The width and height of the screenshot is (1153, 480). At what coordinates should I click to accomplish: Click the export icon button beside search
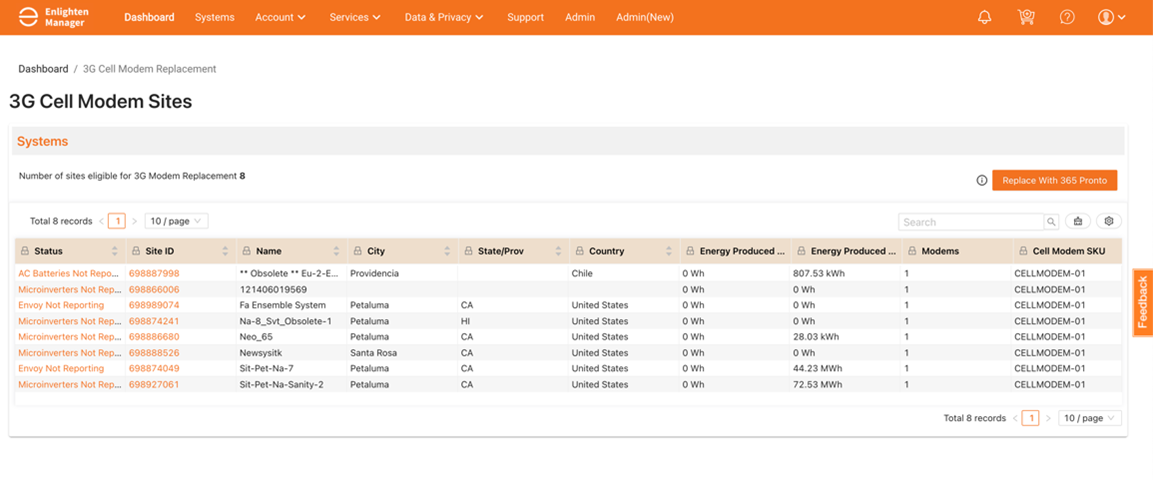1078,221
